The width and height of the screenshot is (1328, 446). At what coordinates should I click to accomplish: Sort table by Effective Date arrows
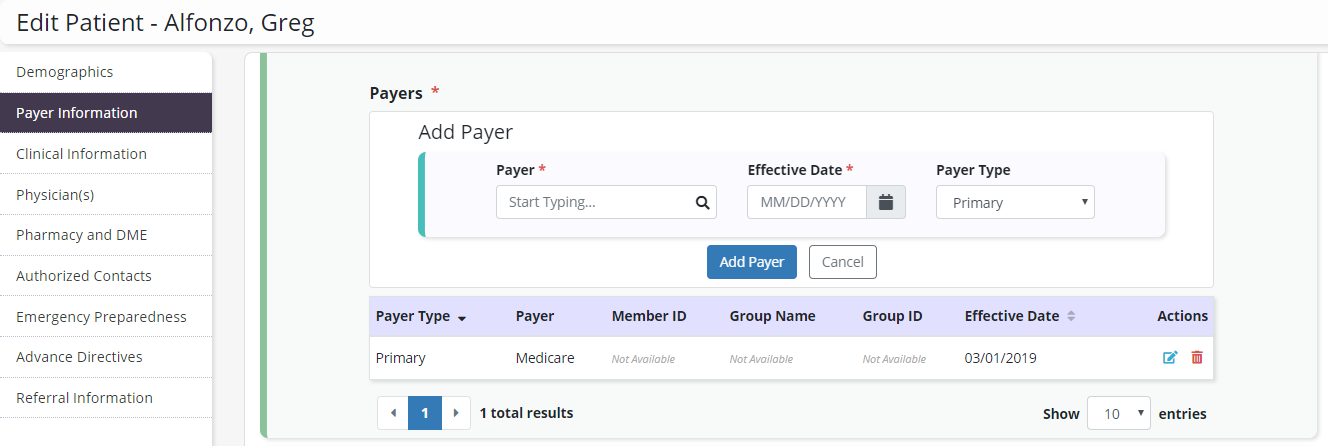(1071, 316)
